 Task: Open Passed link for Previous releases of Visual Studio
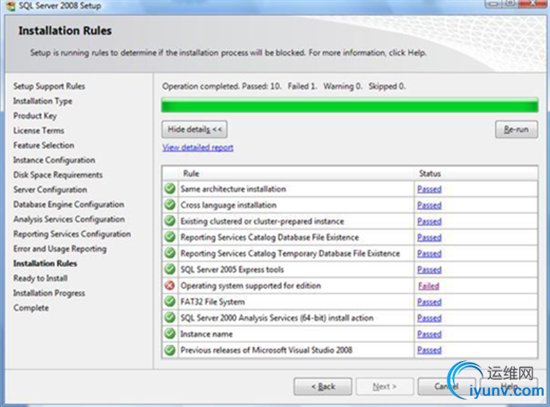point(429,350)
